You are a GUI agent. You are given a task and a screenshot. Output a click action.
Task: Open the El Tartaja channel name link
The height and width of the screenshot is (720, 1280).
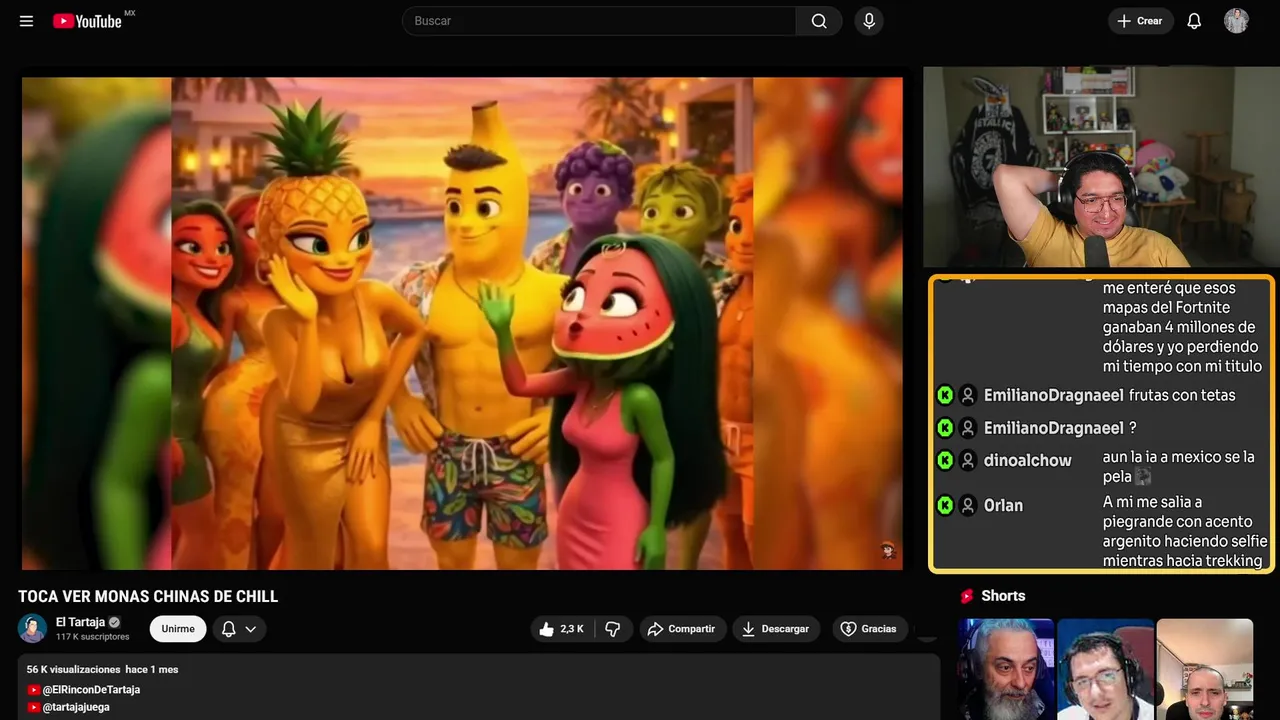[x=80, y=622]
